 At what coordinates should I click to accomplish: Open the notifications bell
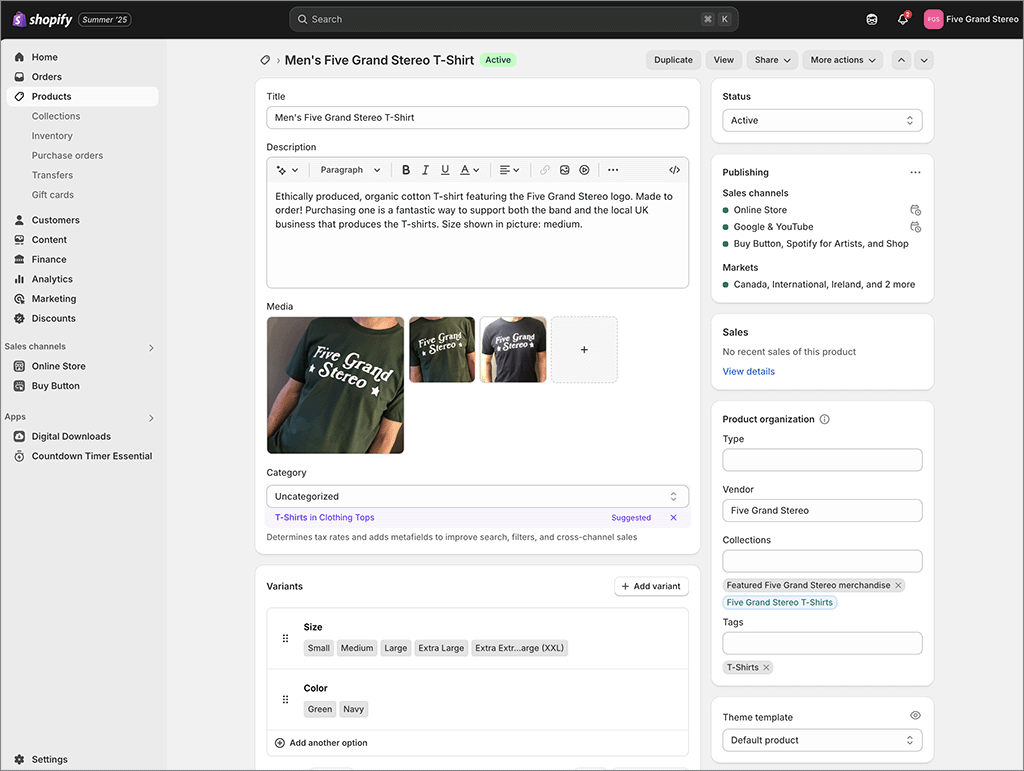click(x=903, y=20)
